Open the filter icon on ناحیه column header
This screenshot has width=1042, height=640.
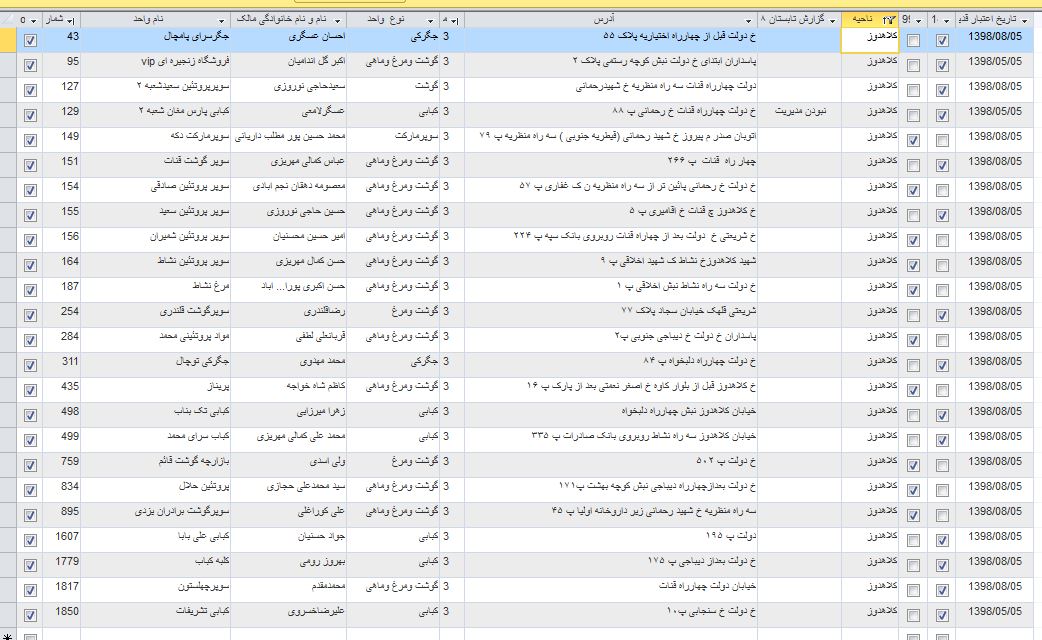(x=888, y=20)
